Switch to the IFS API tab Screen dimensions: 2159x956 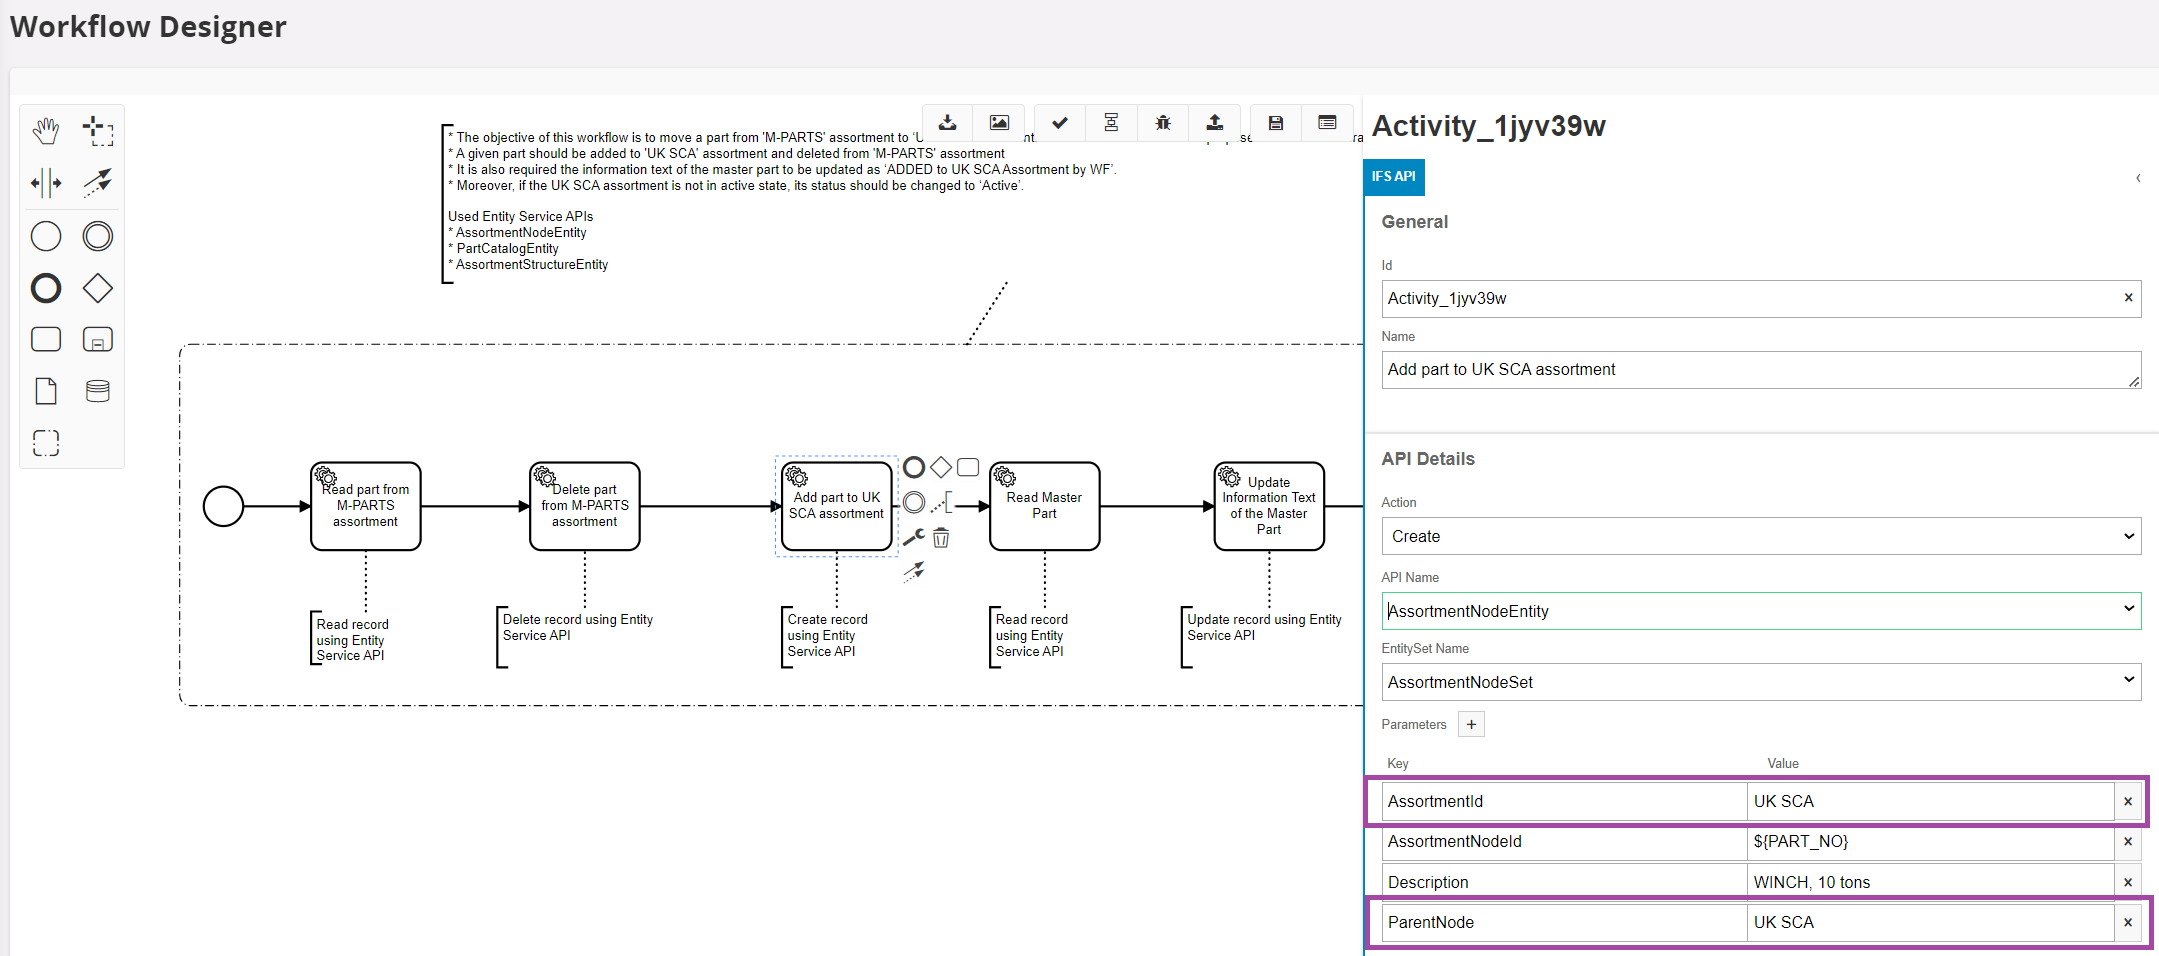(x=1393, y=177)
